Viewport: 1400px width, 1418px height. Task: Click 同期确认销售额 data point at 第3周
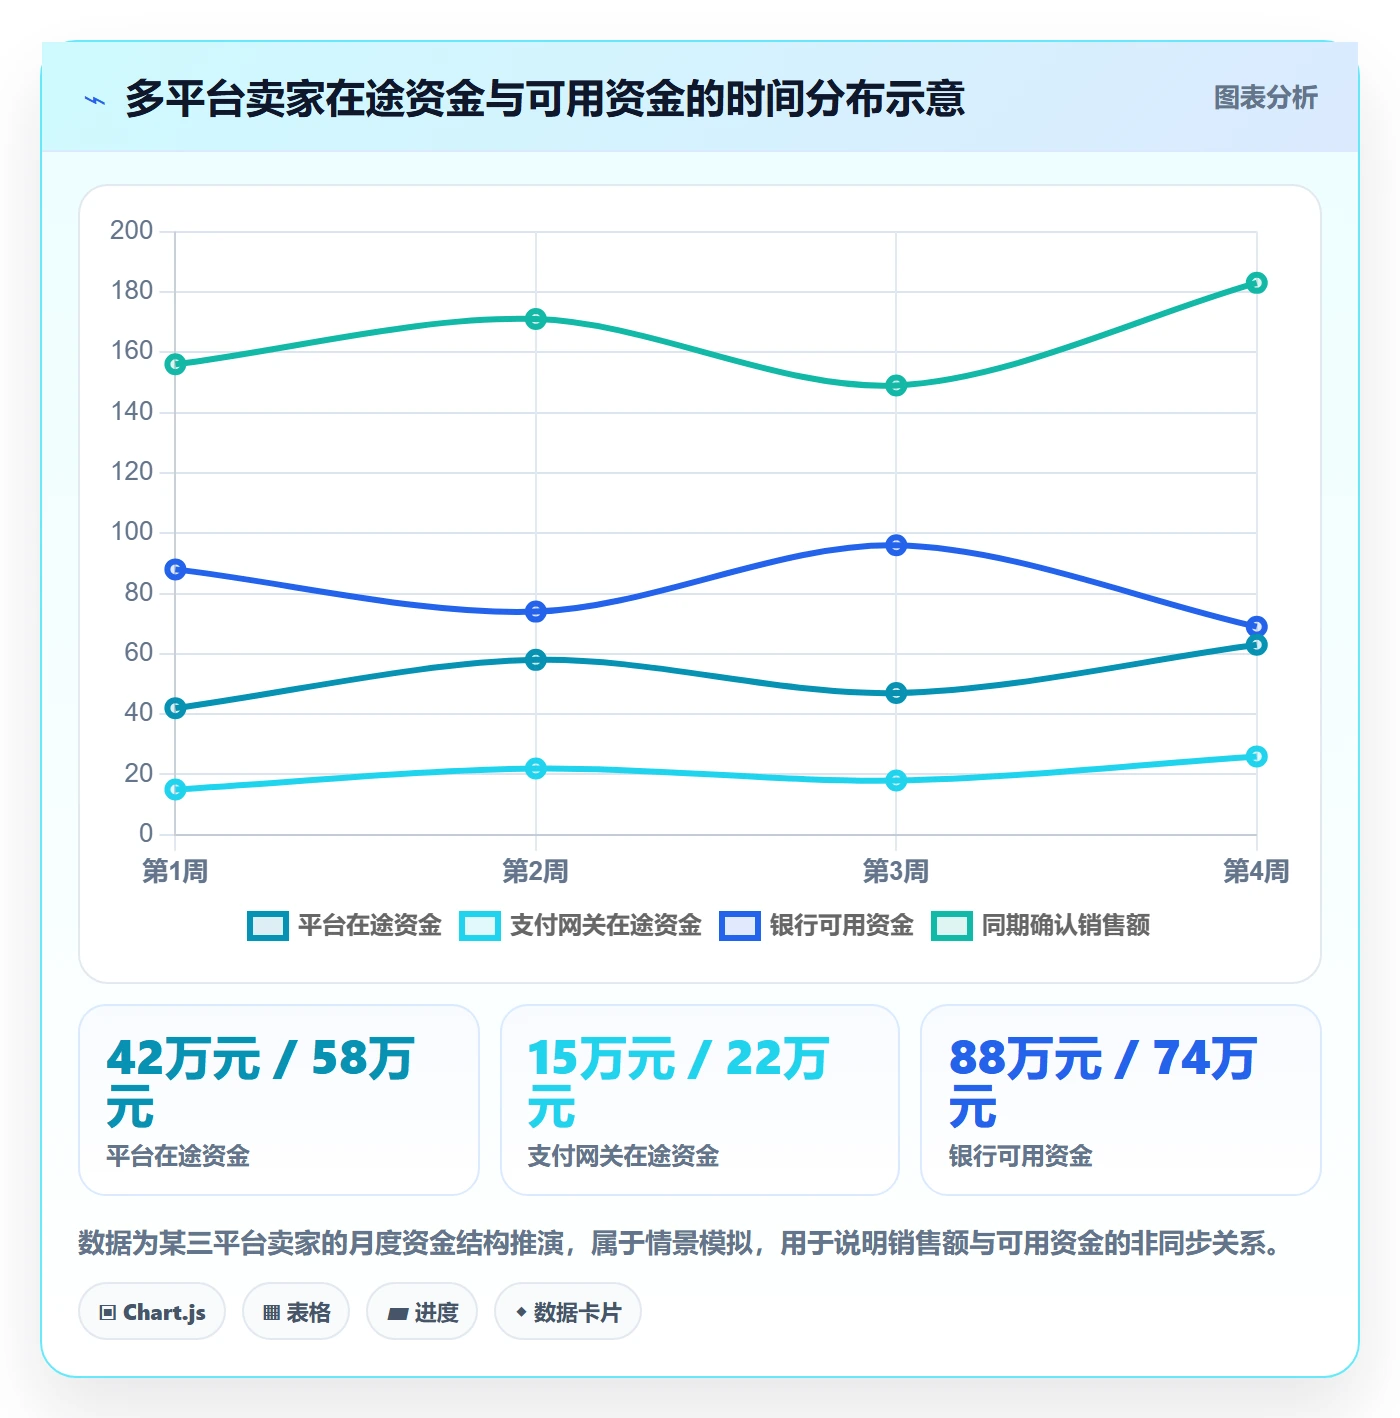[896, 386]
